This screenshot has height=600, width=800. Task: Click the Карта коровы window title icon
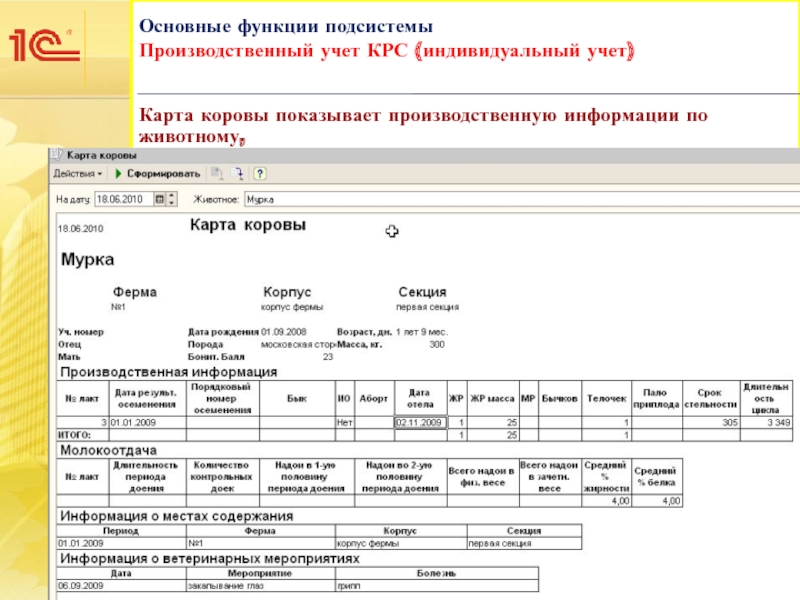[x=57, y=155]
